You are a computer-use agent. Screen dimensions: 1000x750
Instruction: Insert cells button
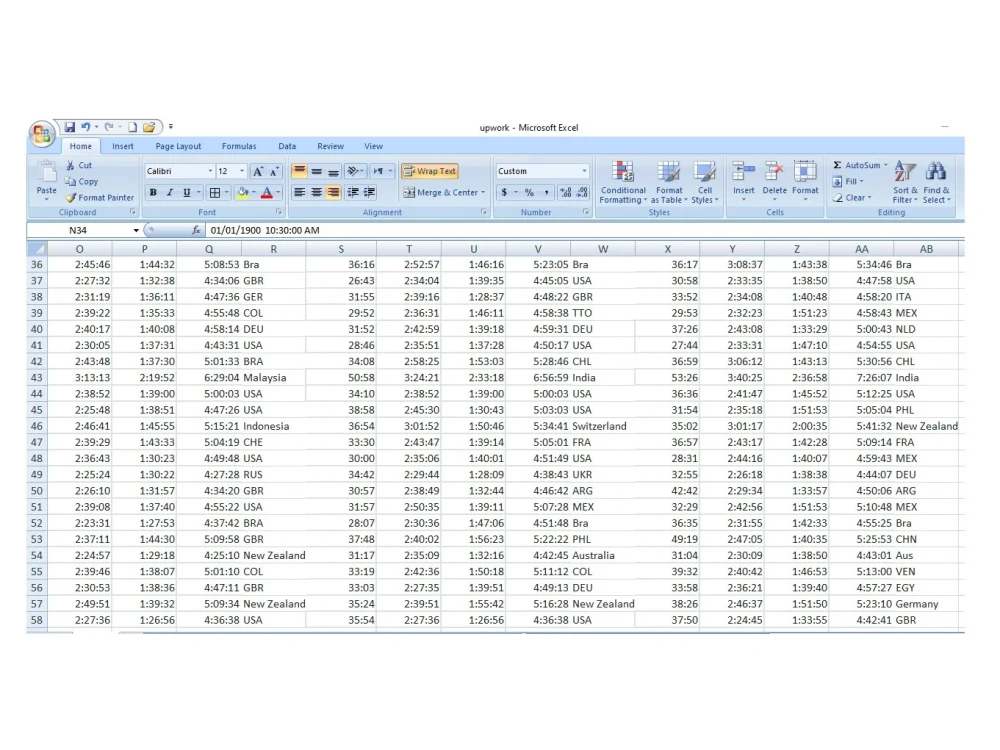744,181
